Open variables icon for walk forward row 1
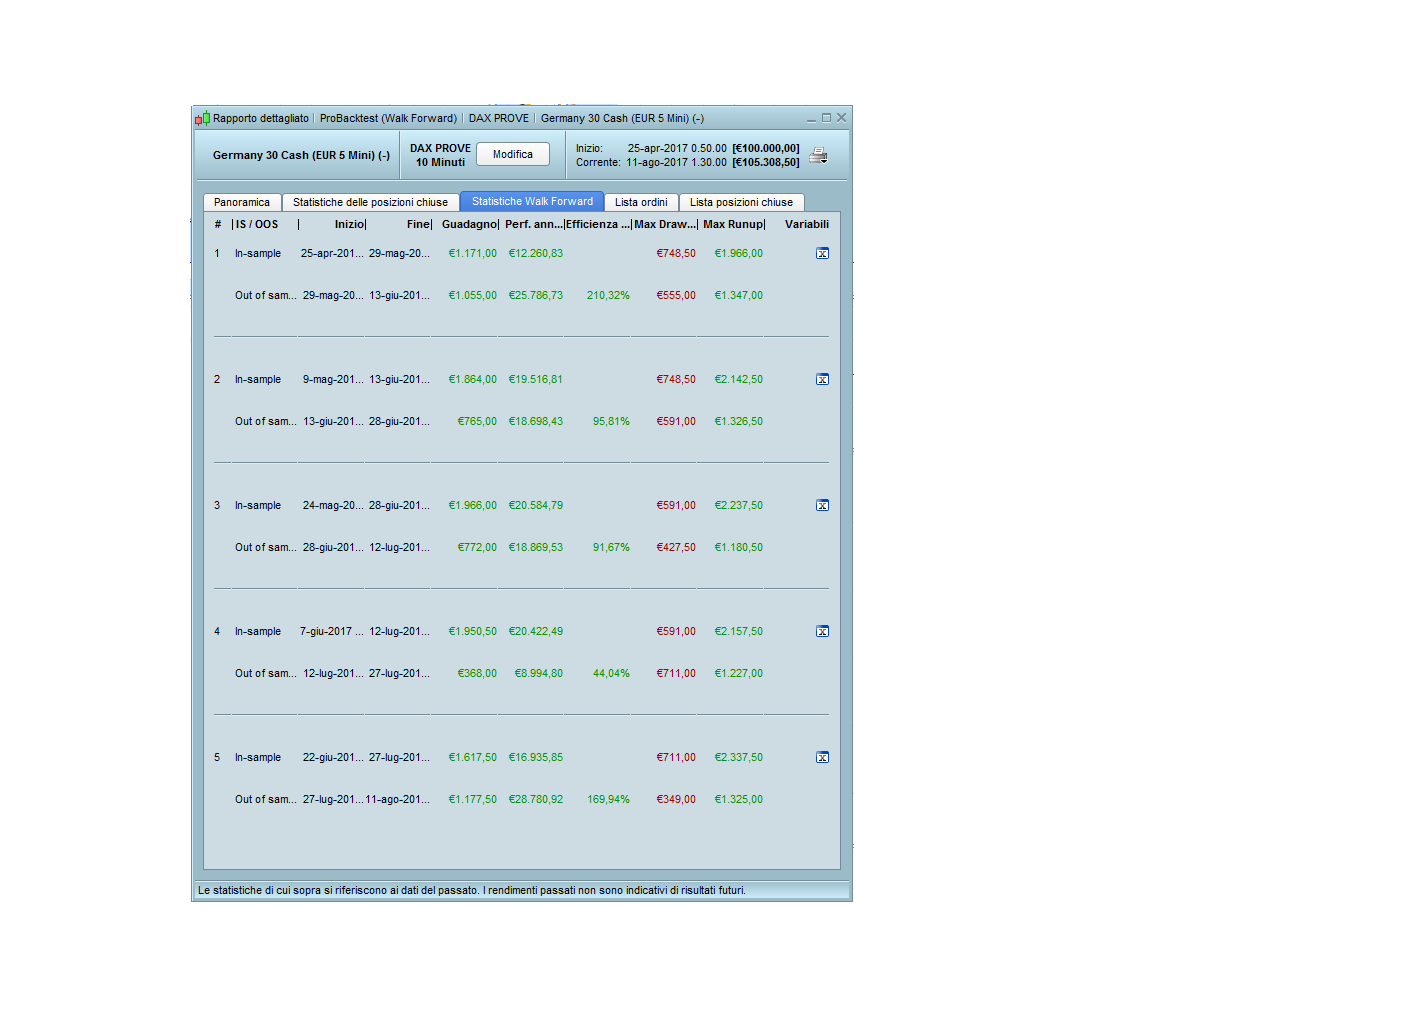The height and width of the screenshot is (1024, 1414). (x=822, y=254)
